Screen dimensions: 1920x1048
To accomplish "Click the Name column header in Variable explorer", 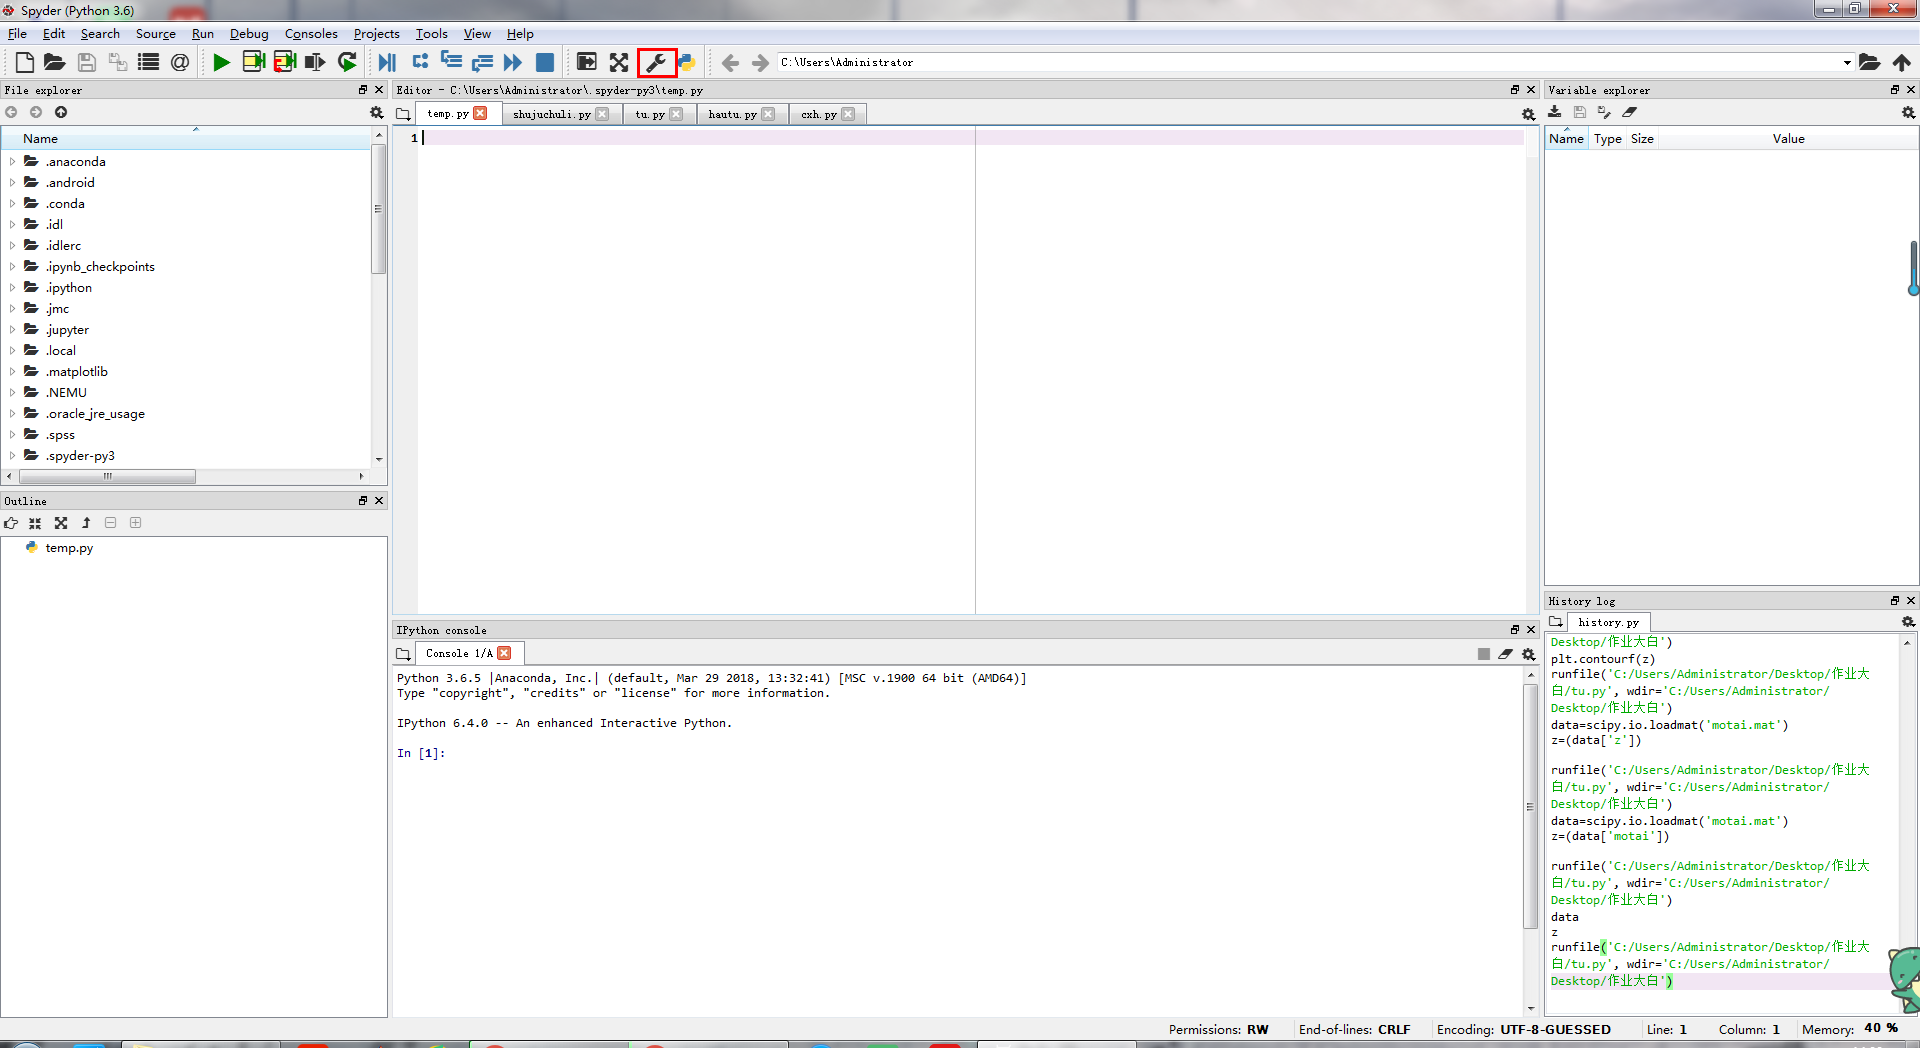I will click(1566, 138).
